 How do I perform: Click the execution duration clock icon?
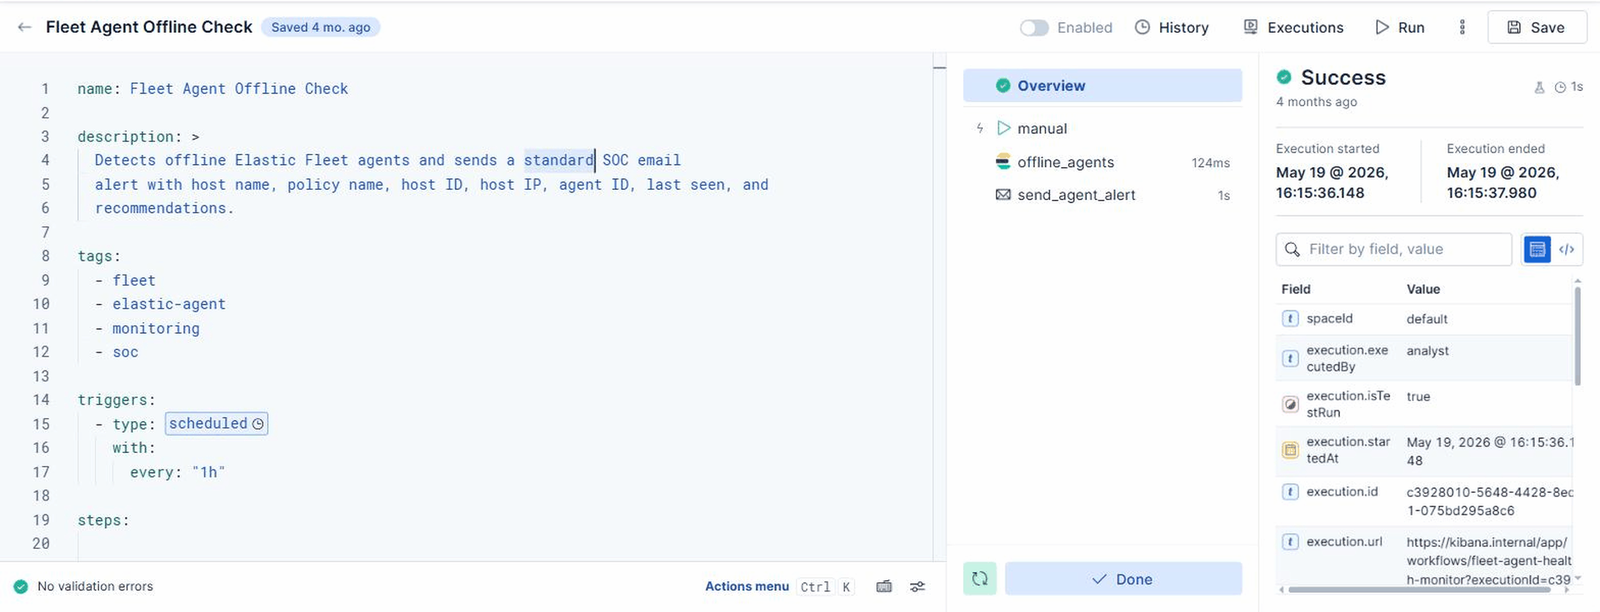click(1560, 88)
